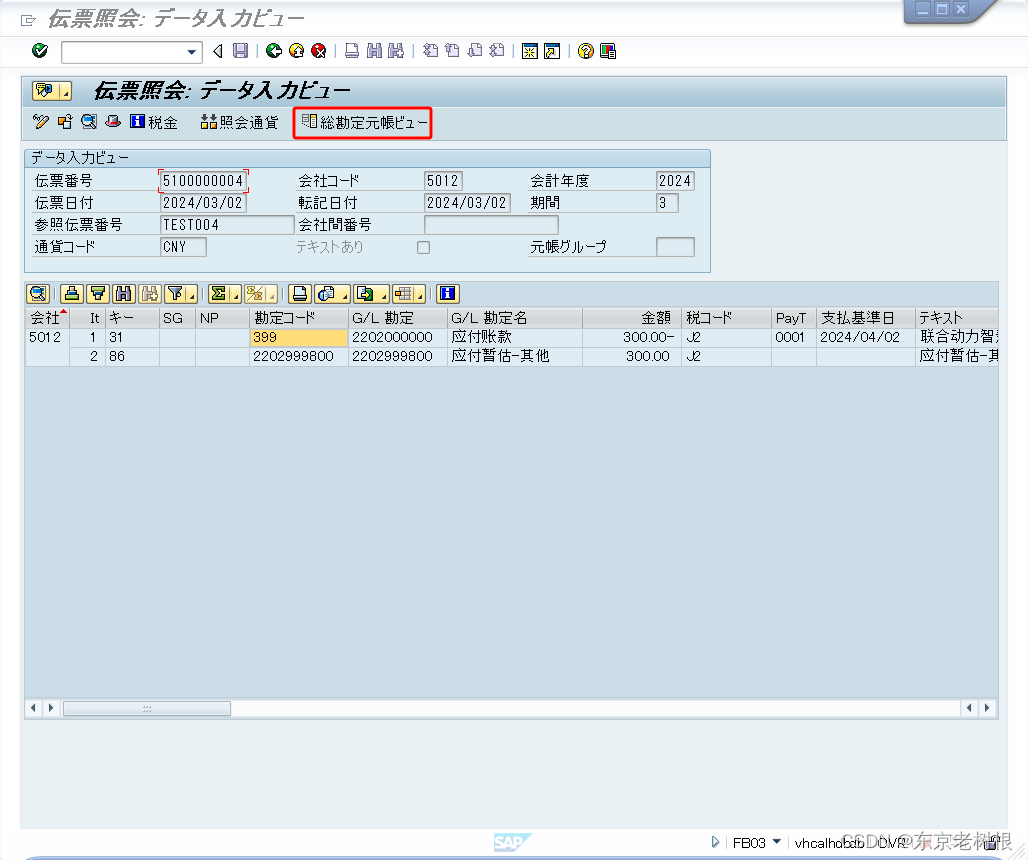Image resolution: width=1028 pixels, height=860 pixels.
Task: Click the Save icon in standard toolbar
Action: point(239,50)
